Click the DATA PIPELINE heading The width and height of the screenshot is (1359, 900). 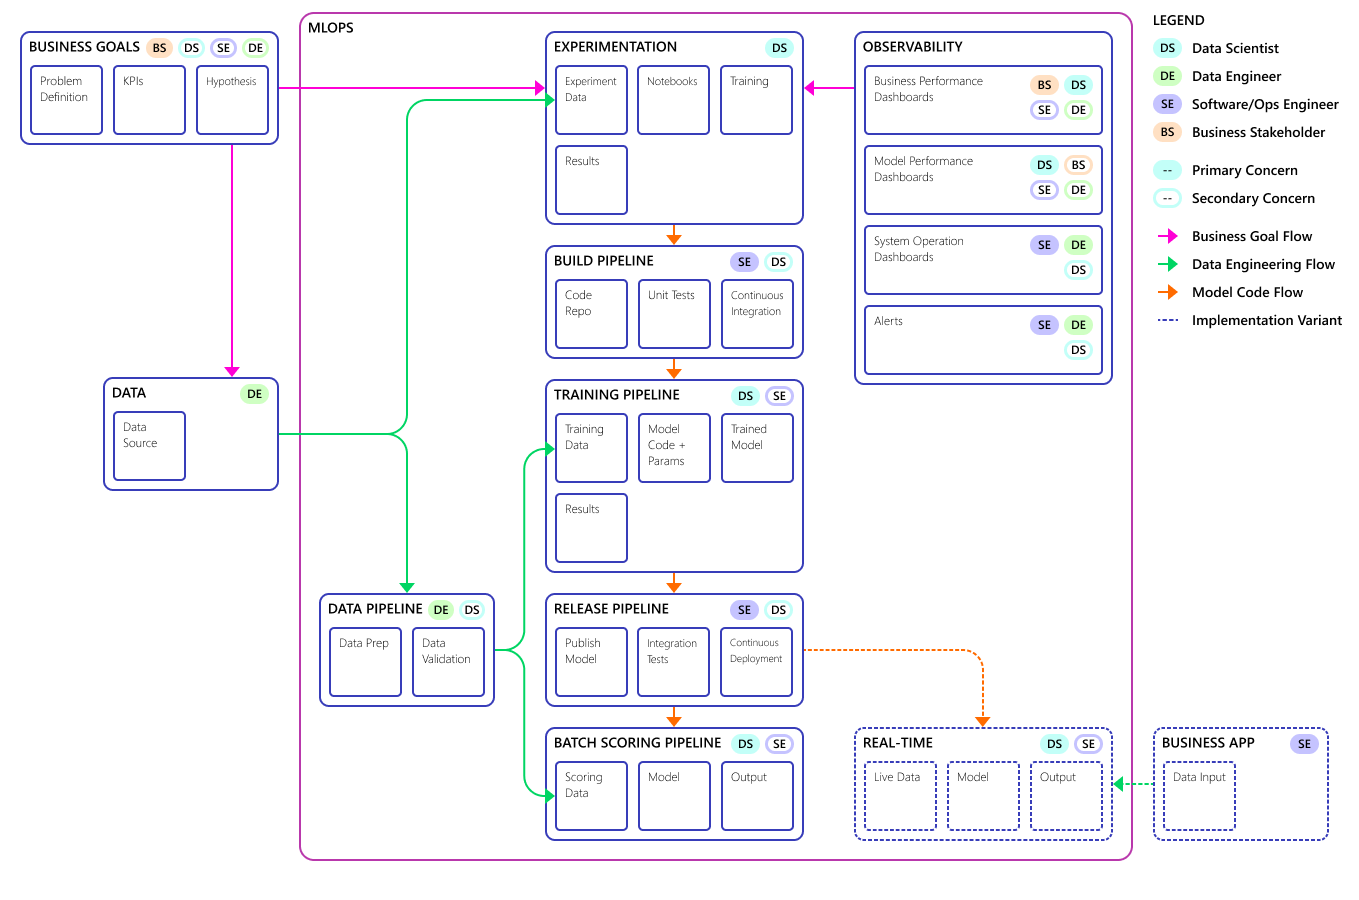[375, 609]
